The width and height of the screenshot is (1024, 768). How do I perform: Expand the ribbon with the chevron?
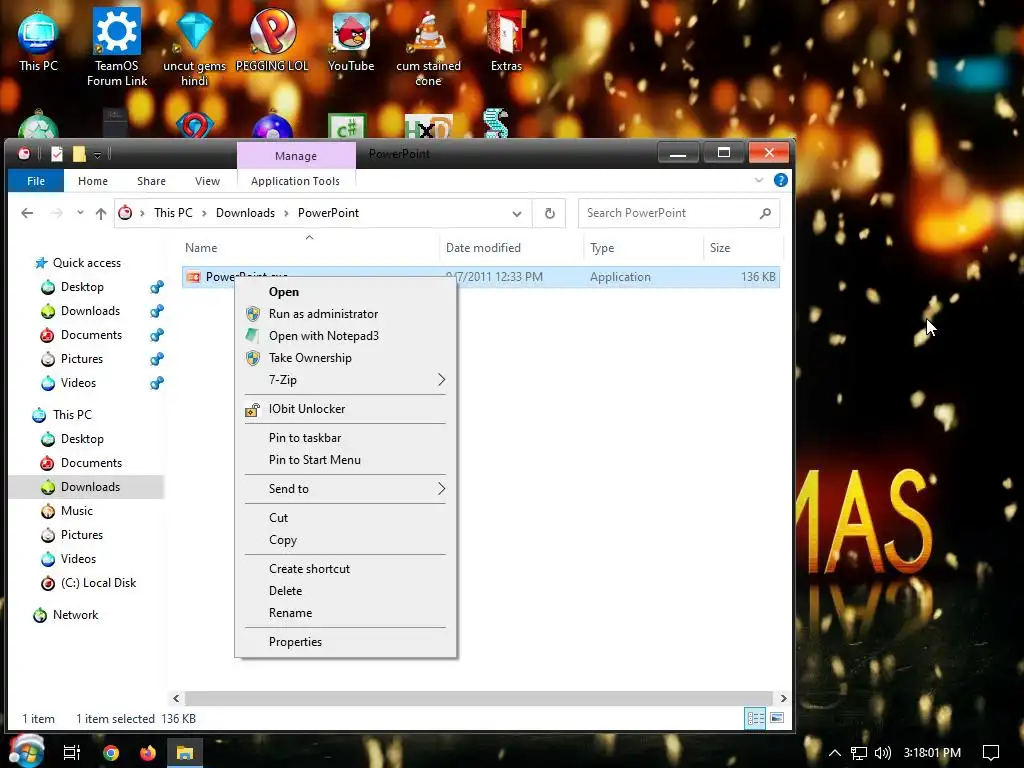click(x=758, y=180)
